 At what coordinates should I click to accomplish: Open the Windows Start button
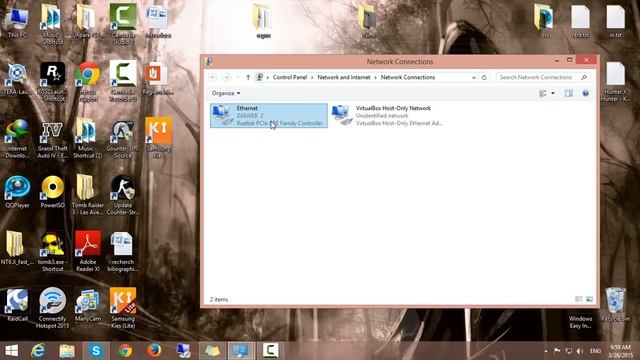coord(11,351)
